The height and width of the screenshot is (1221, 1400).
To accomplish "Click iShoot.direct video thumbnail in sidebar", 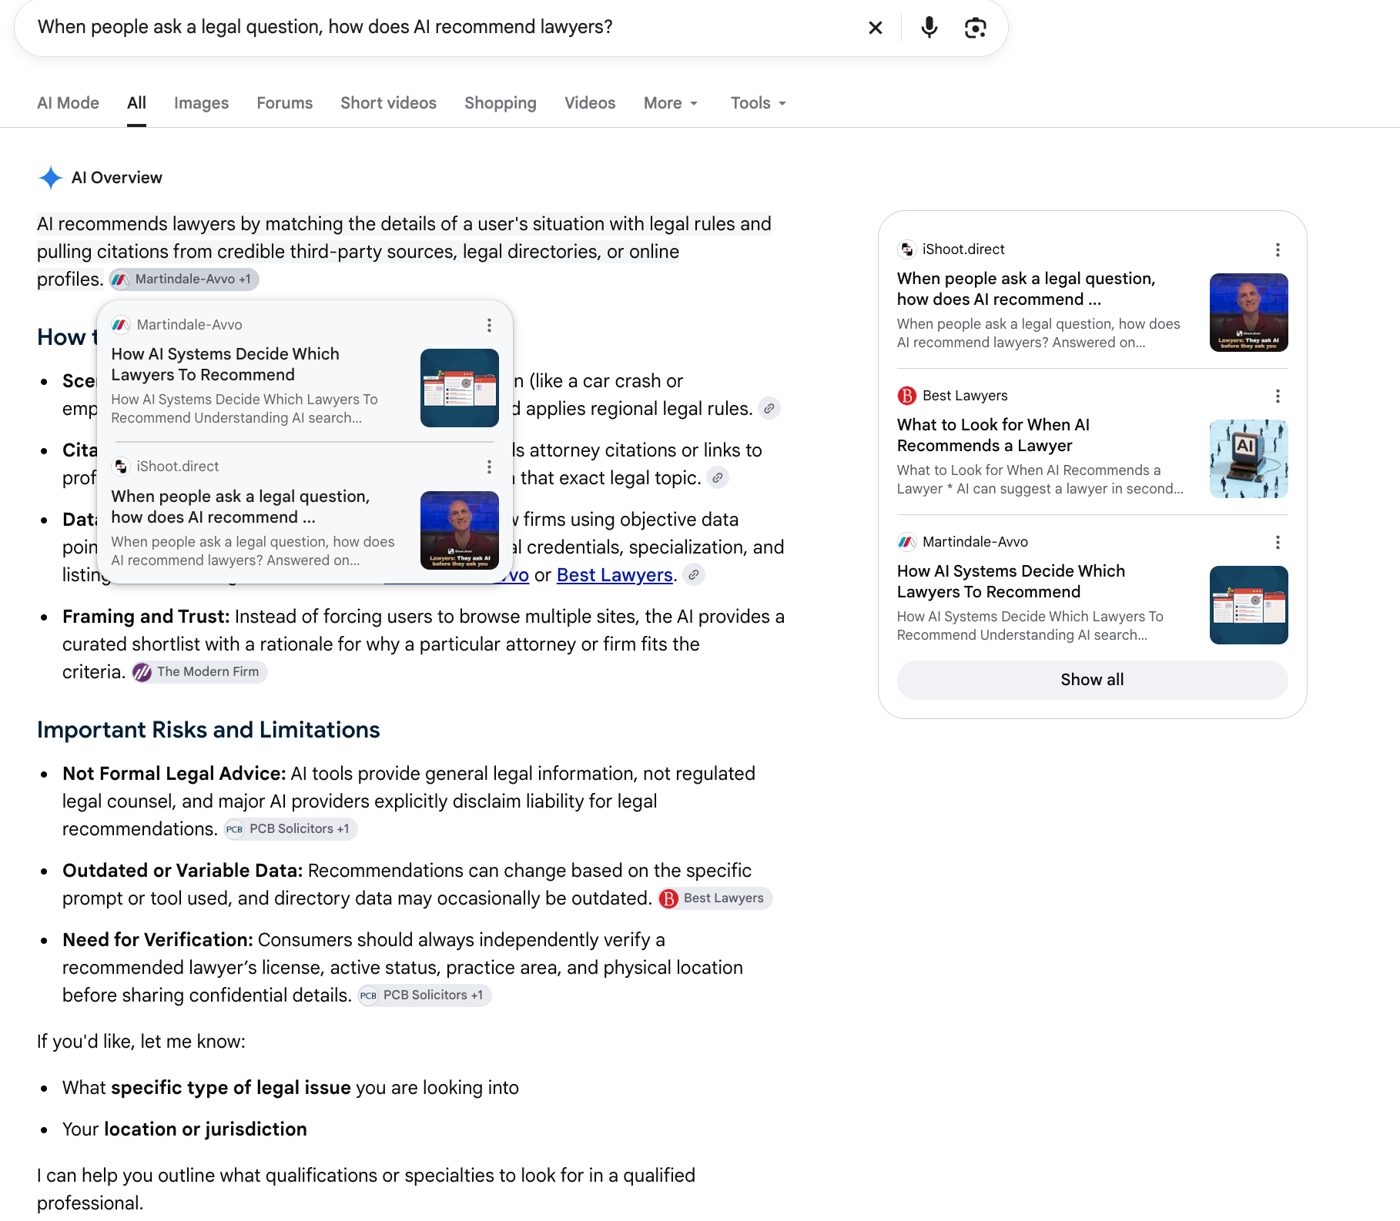I will [1249, 313].
